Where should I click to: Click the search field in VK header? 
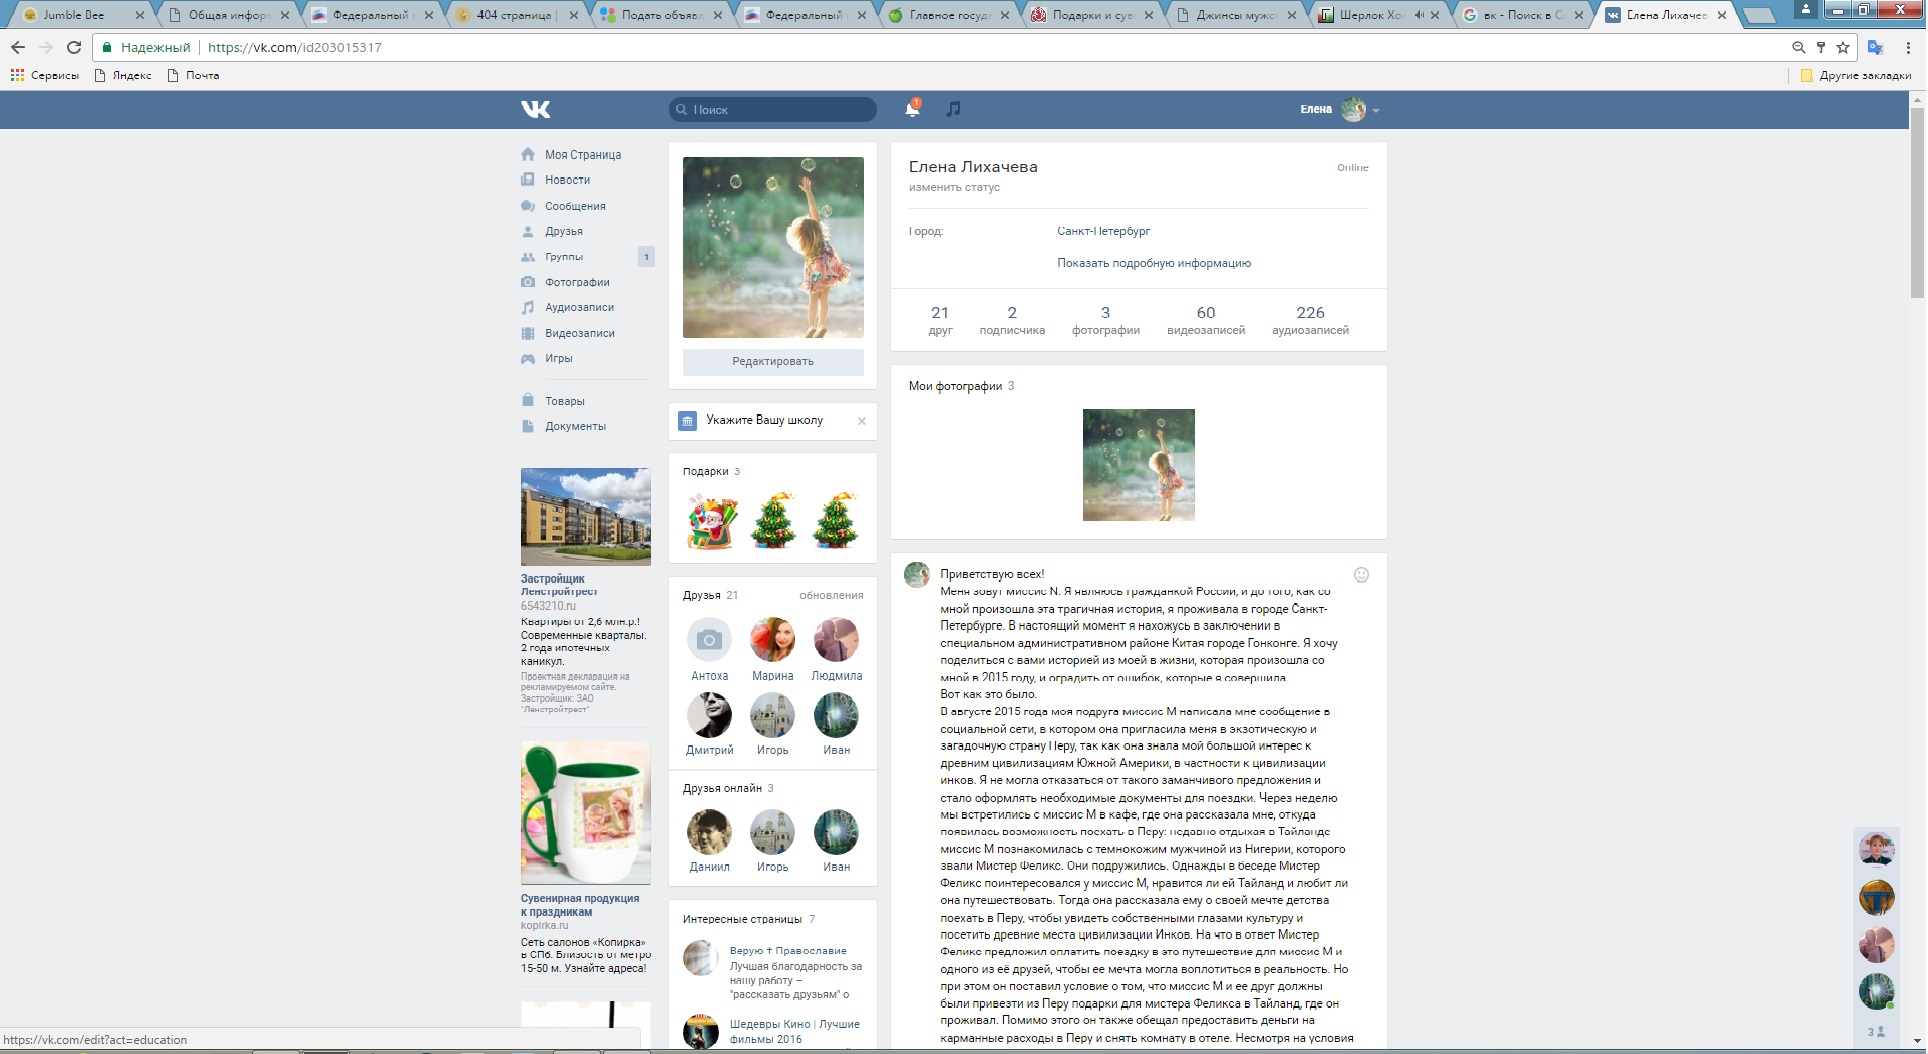click(x=773, y=109)
